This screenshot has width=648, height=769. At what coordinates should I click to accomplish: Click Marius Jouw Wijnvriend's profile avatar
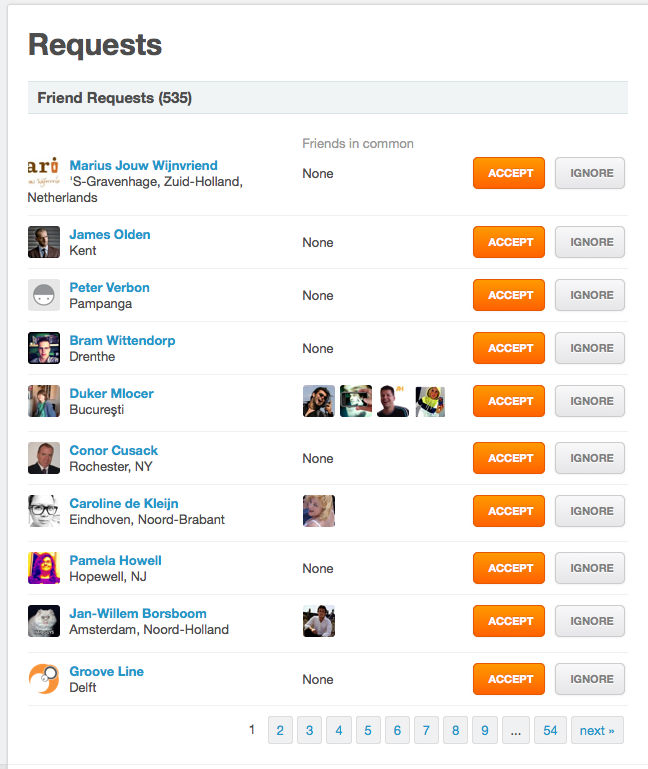click(x=44, y=172)
